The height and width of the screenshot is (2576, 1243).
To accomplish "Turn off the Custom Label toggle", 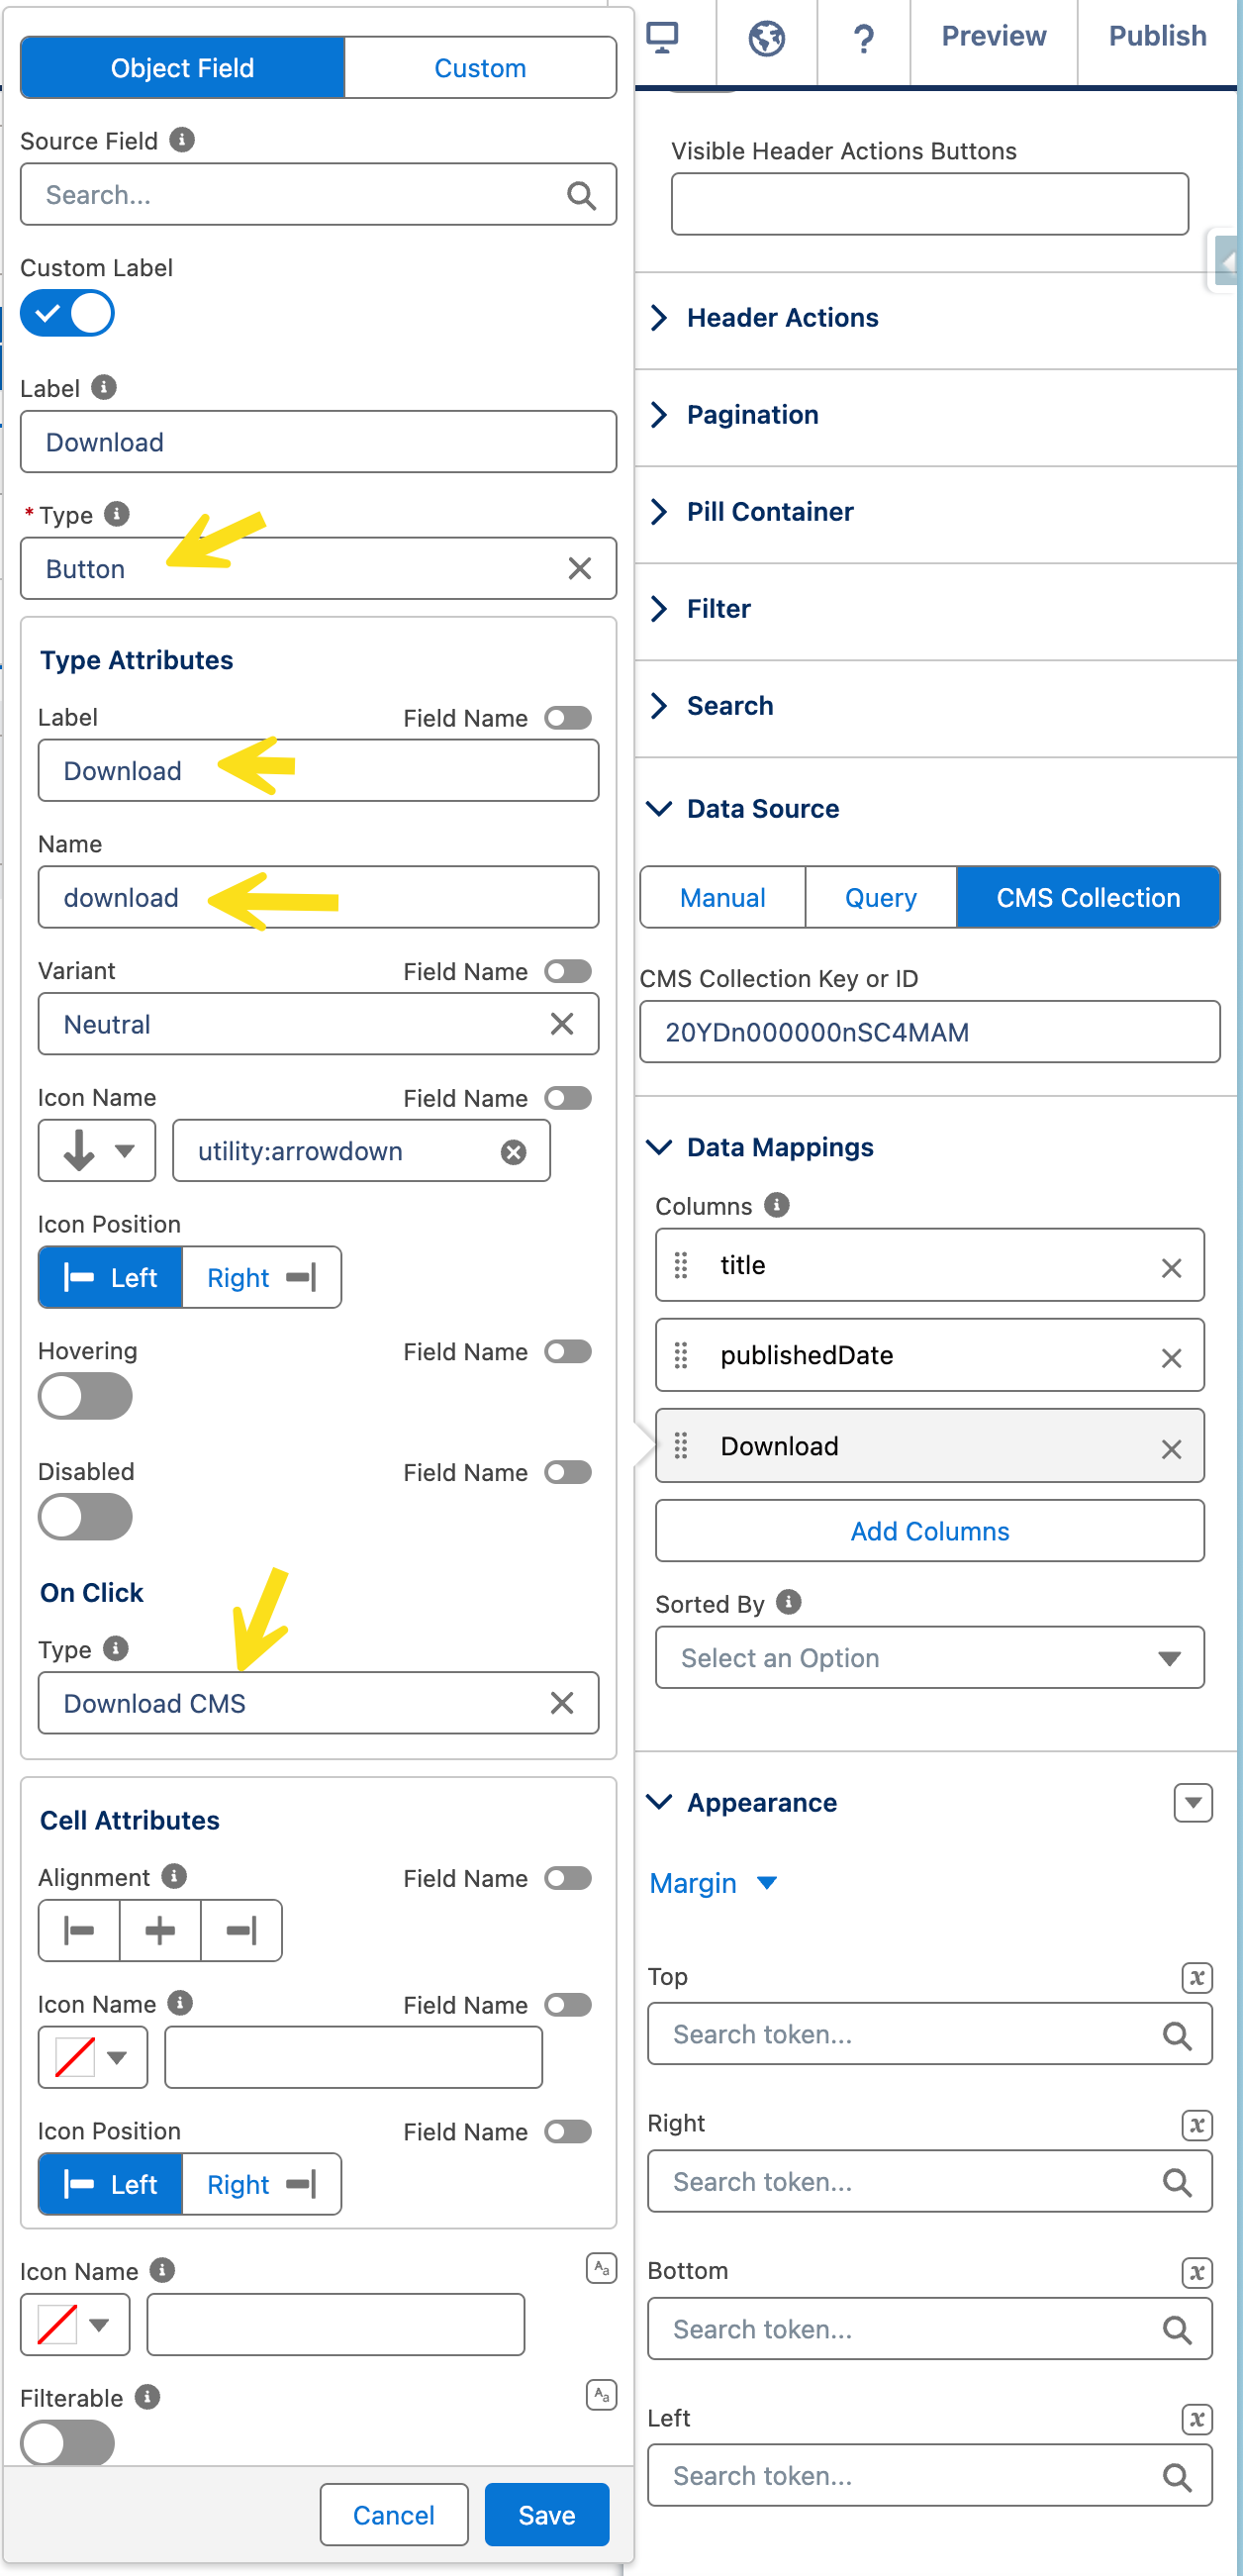I will [x=68, y=314].
